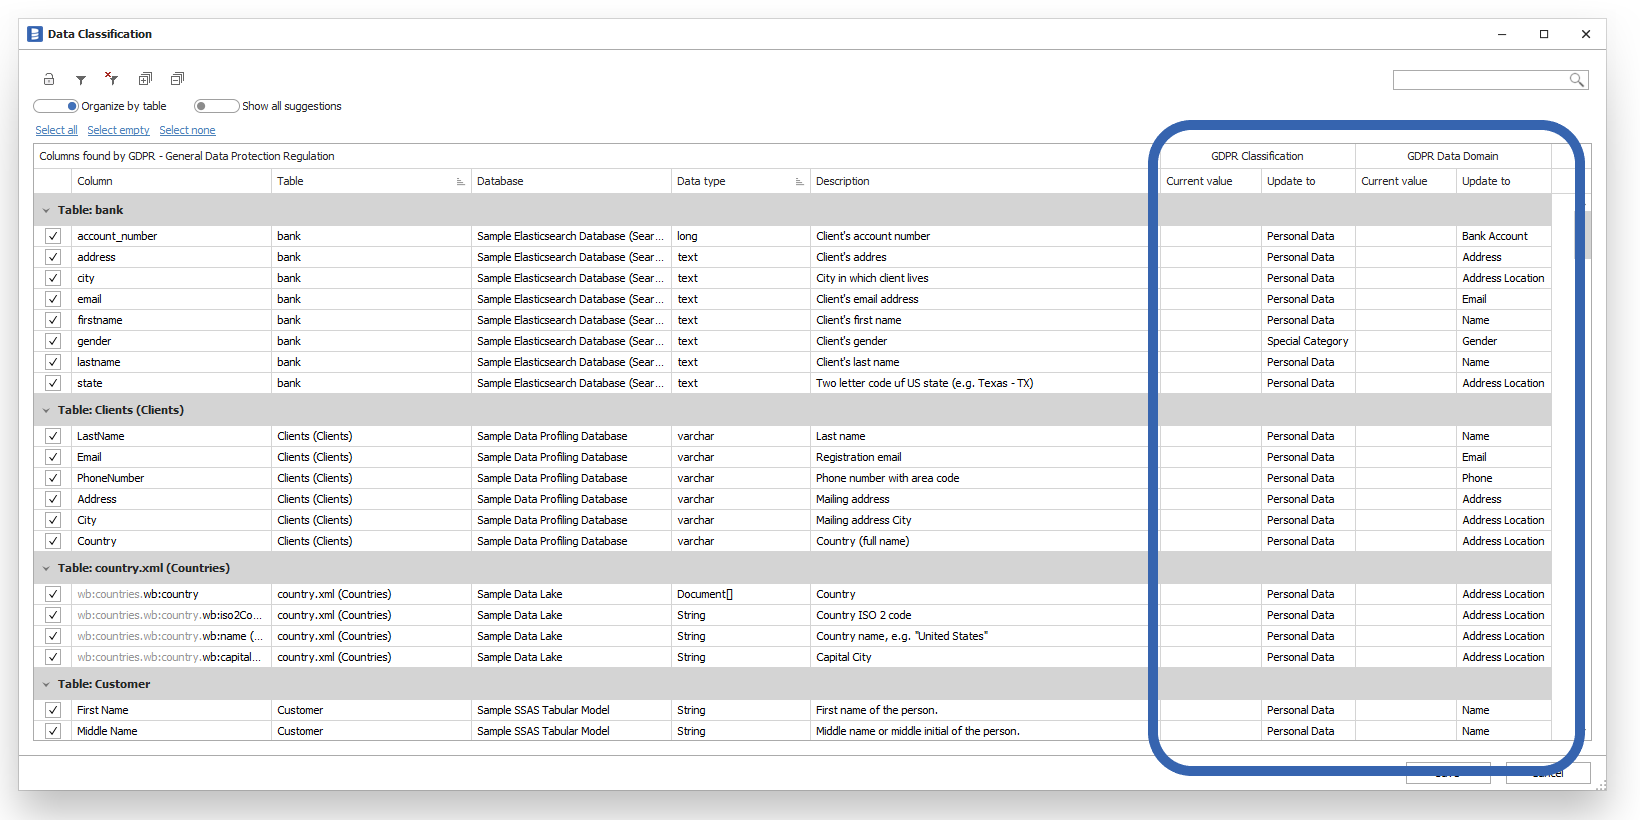1640x820 pixels.
Task: Collapse the Table: Clients (Clients) group
Action: (46, 411)
